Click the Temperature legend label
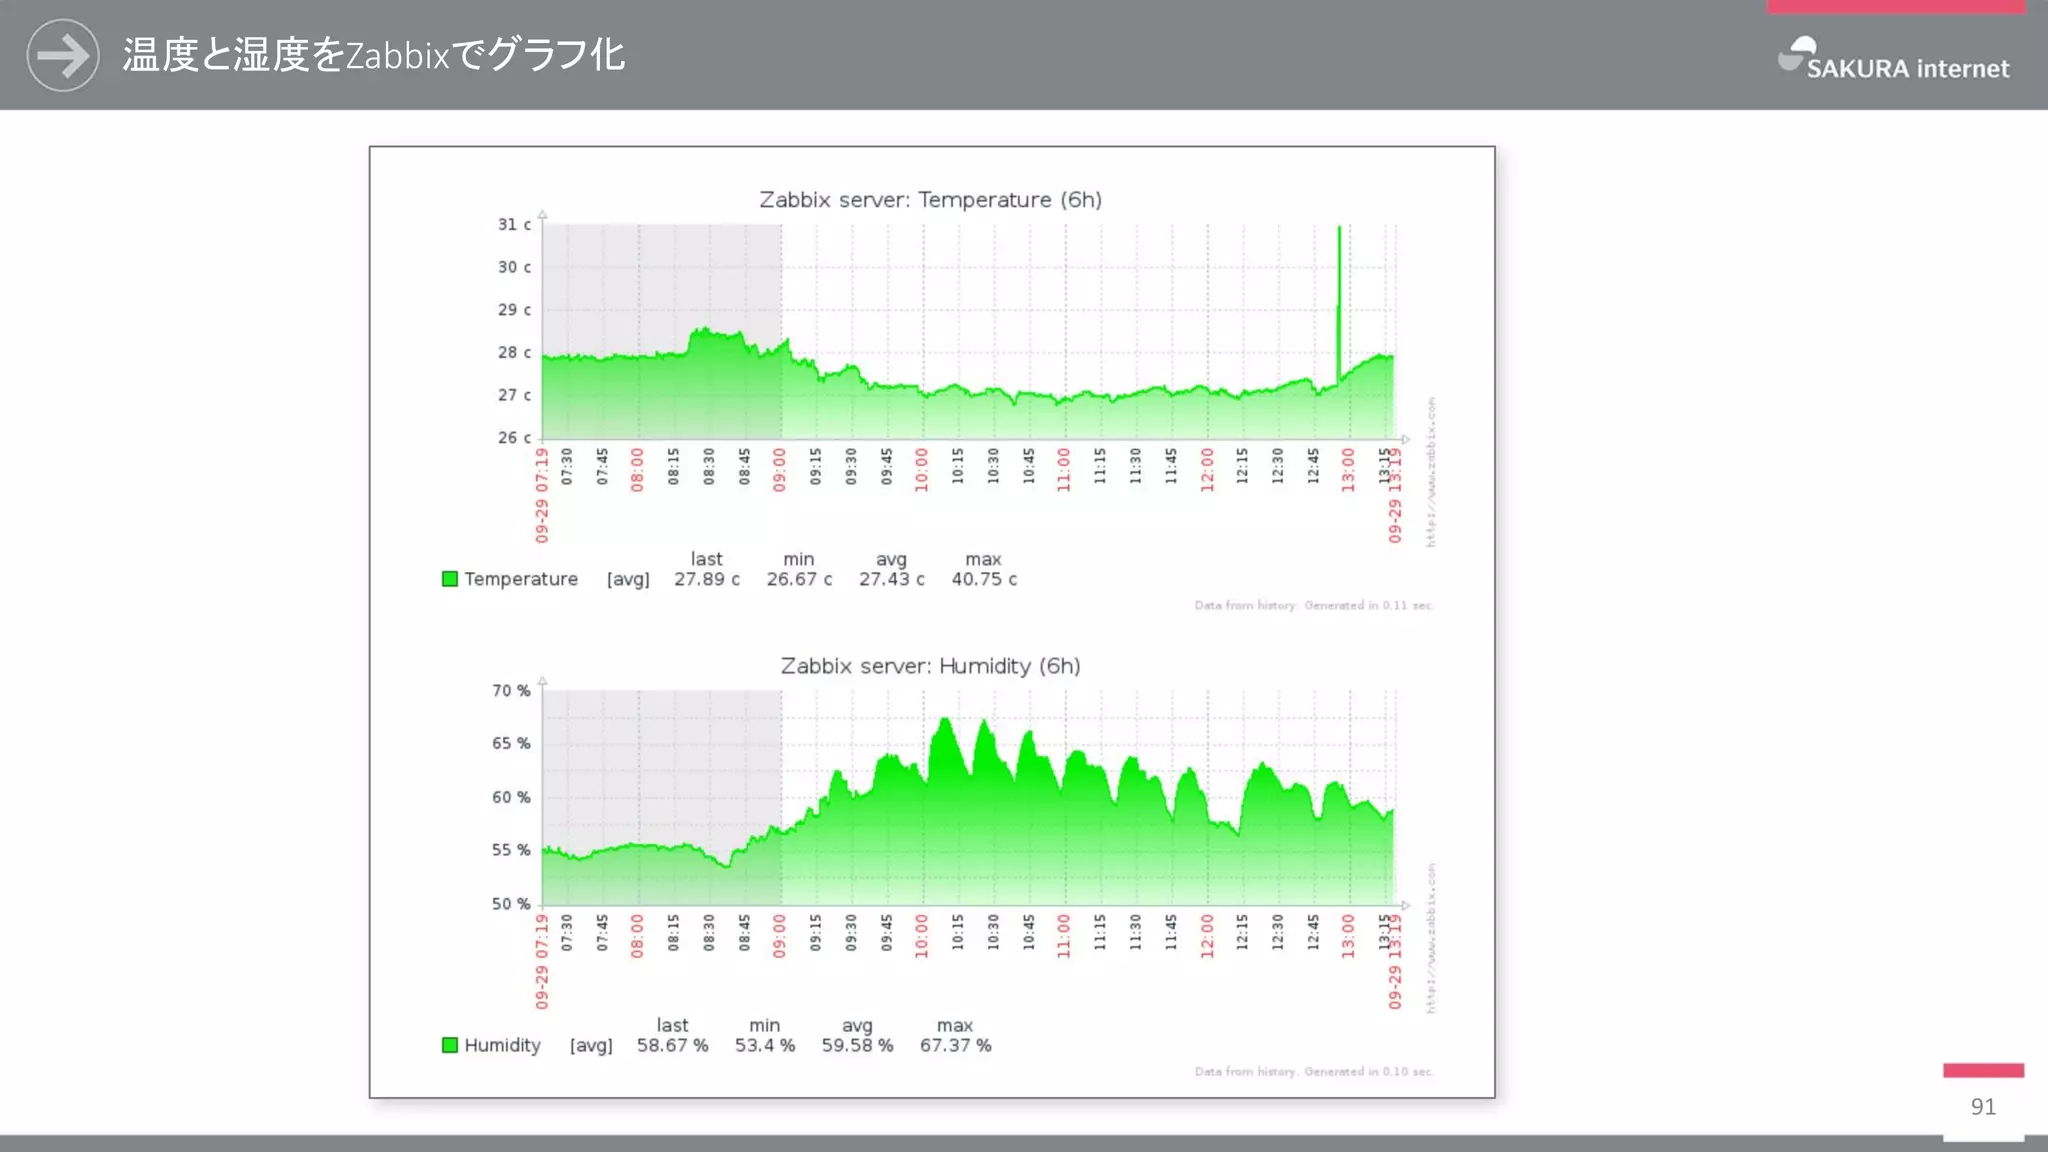The width and height of the screenshot is (2048, 1152). pos(521,579)
